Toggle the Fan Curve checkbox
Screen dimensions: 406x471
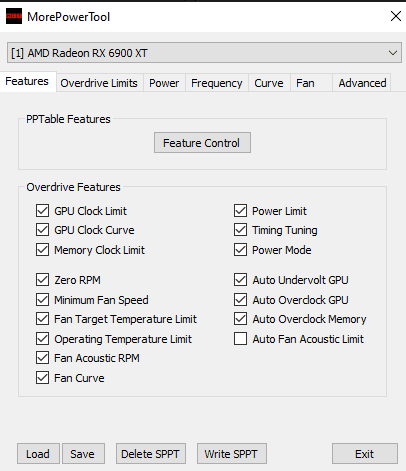(x=42, y=378)
